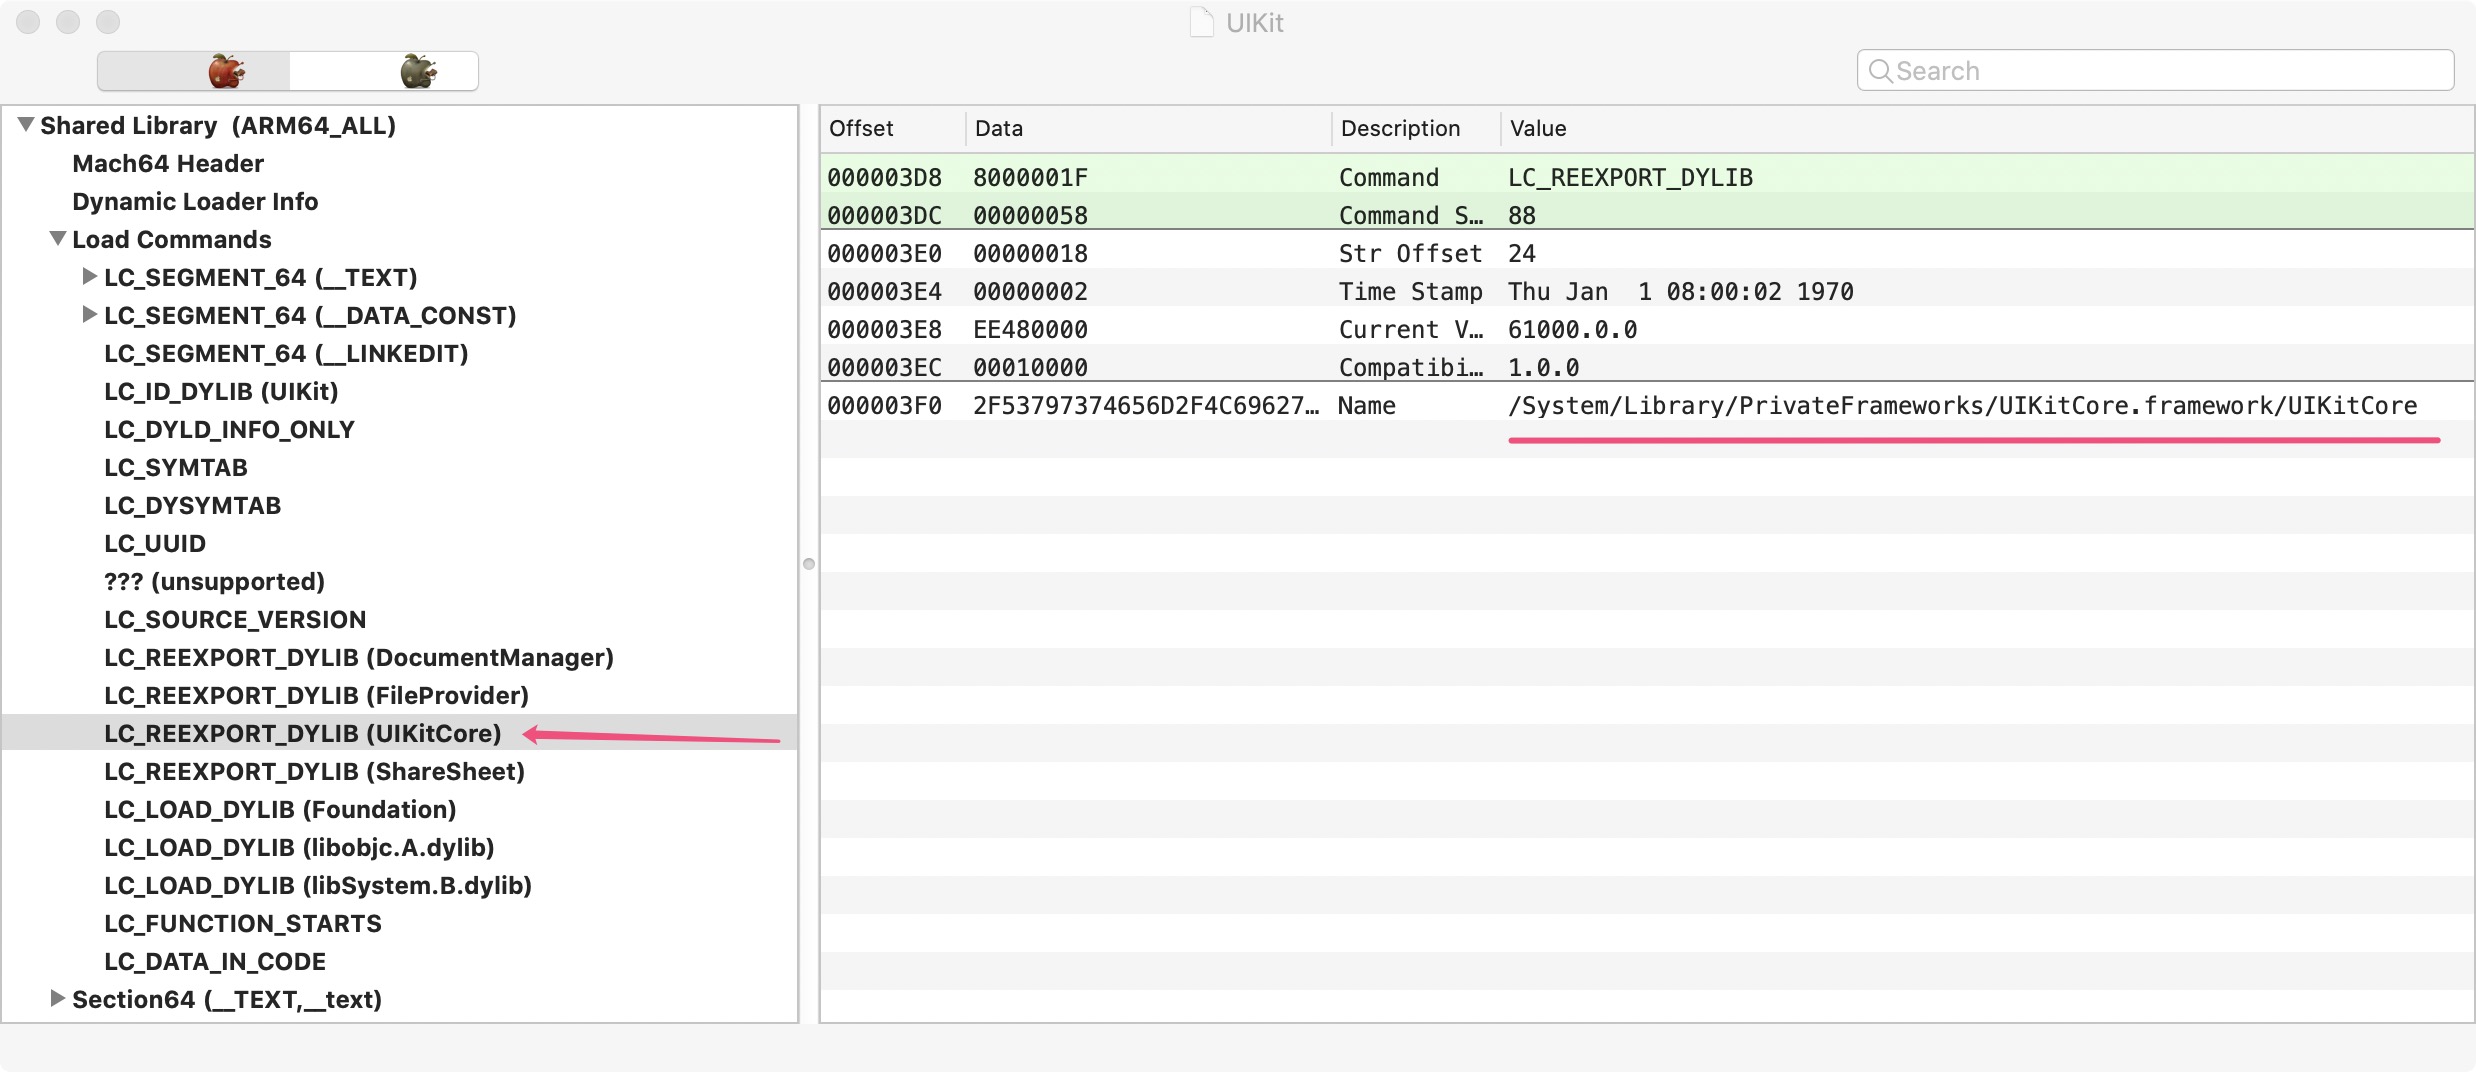Click the magnifier icon in Search
Screen dimensions: 2476x1072
pos(1880,71)
